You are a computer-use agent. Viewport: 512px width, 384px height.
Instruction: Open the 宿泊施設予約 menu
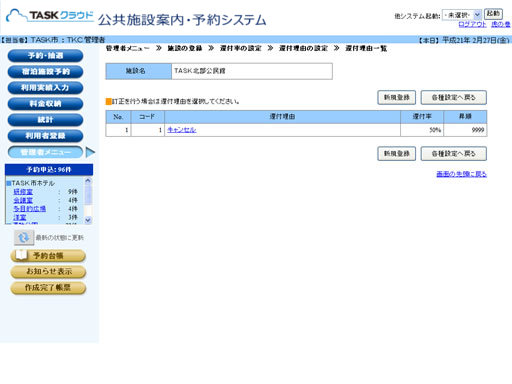coord(45,72)
